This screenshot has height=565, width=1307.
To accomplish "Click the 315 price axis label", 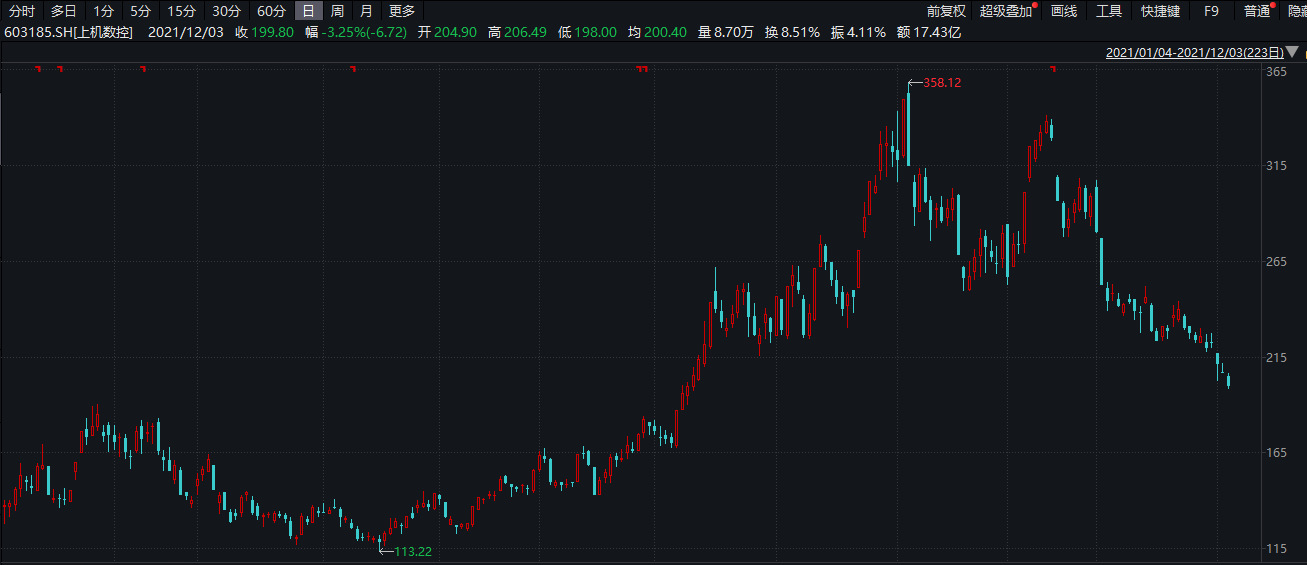I will [1276, 165].
